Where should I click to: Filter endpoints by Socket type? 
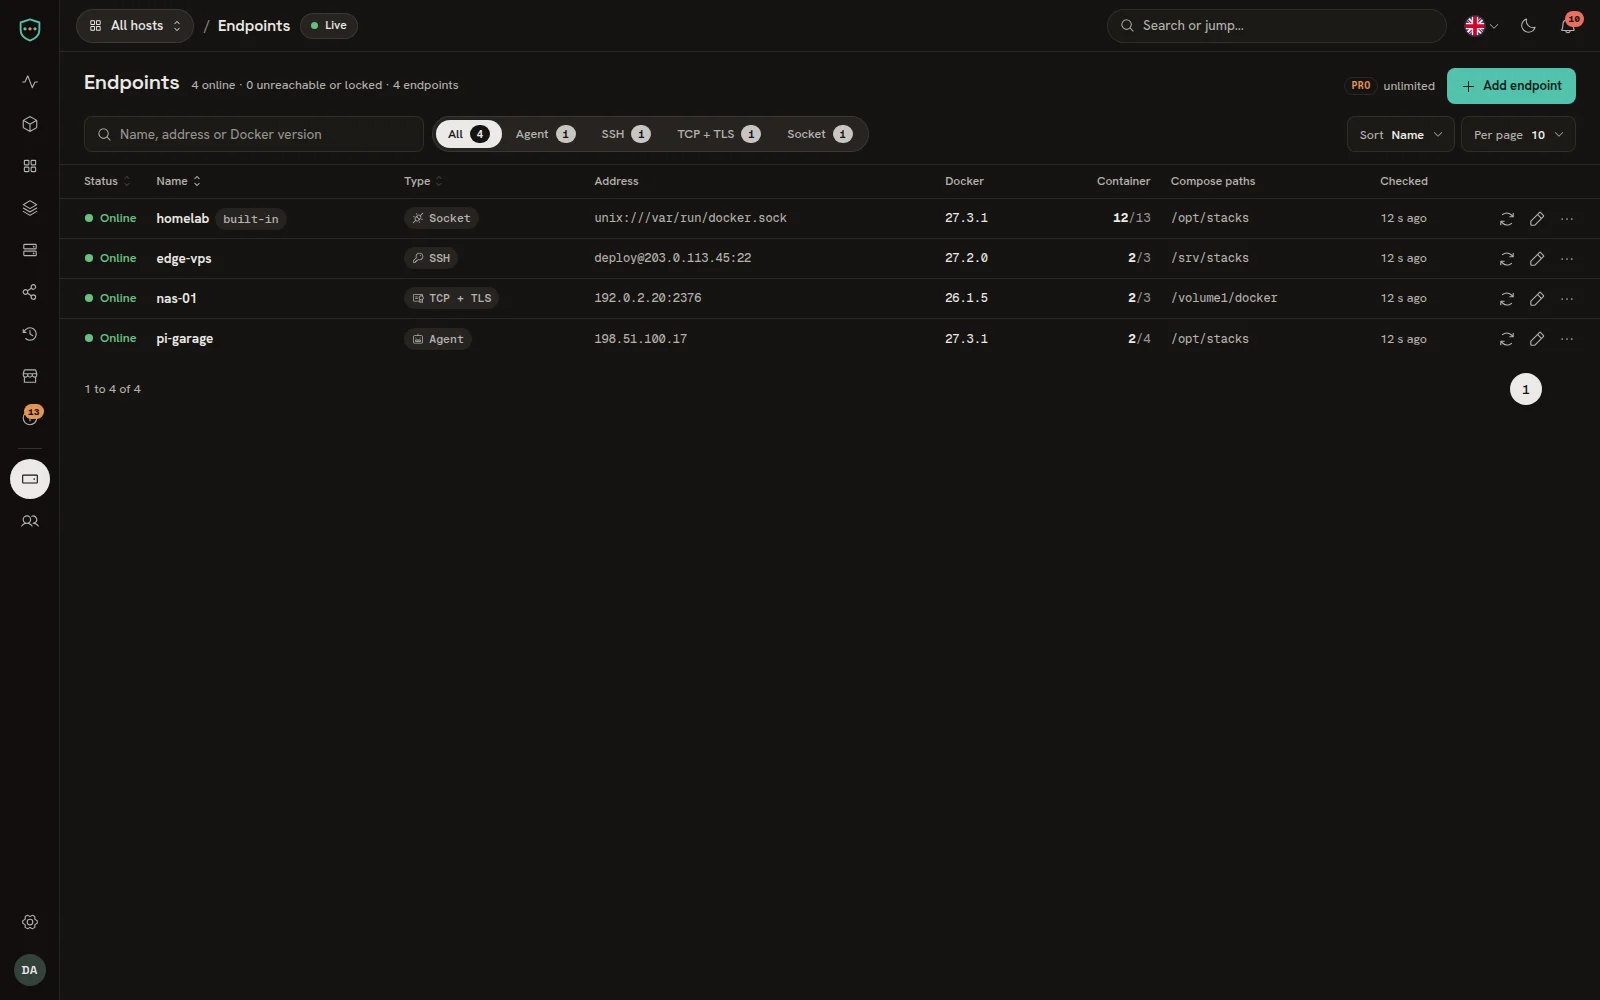pos(819,134)
